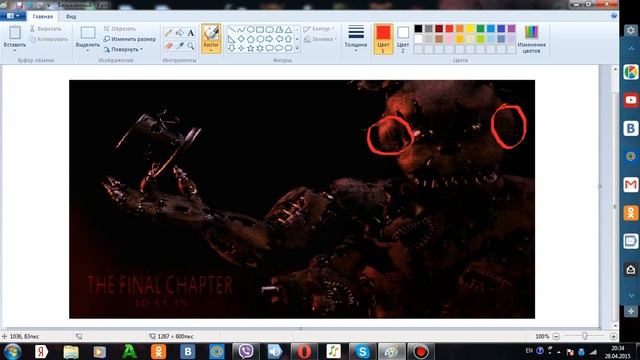Select the Color picker eyedropper tool
The height and width of the screenshot is (360, 640).
tap(180, 46)
